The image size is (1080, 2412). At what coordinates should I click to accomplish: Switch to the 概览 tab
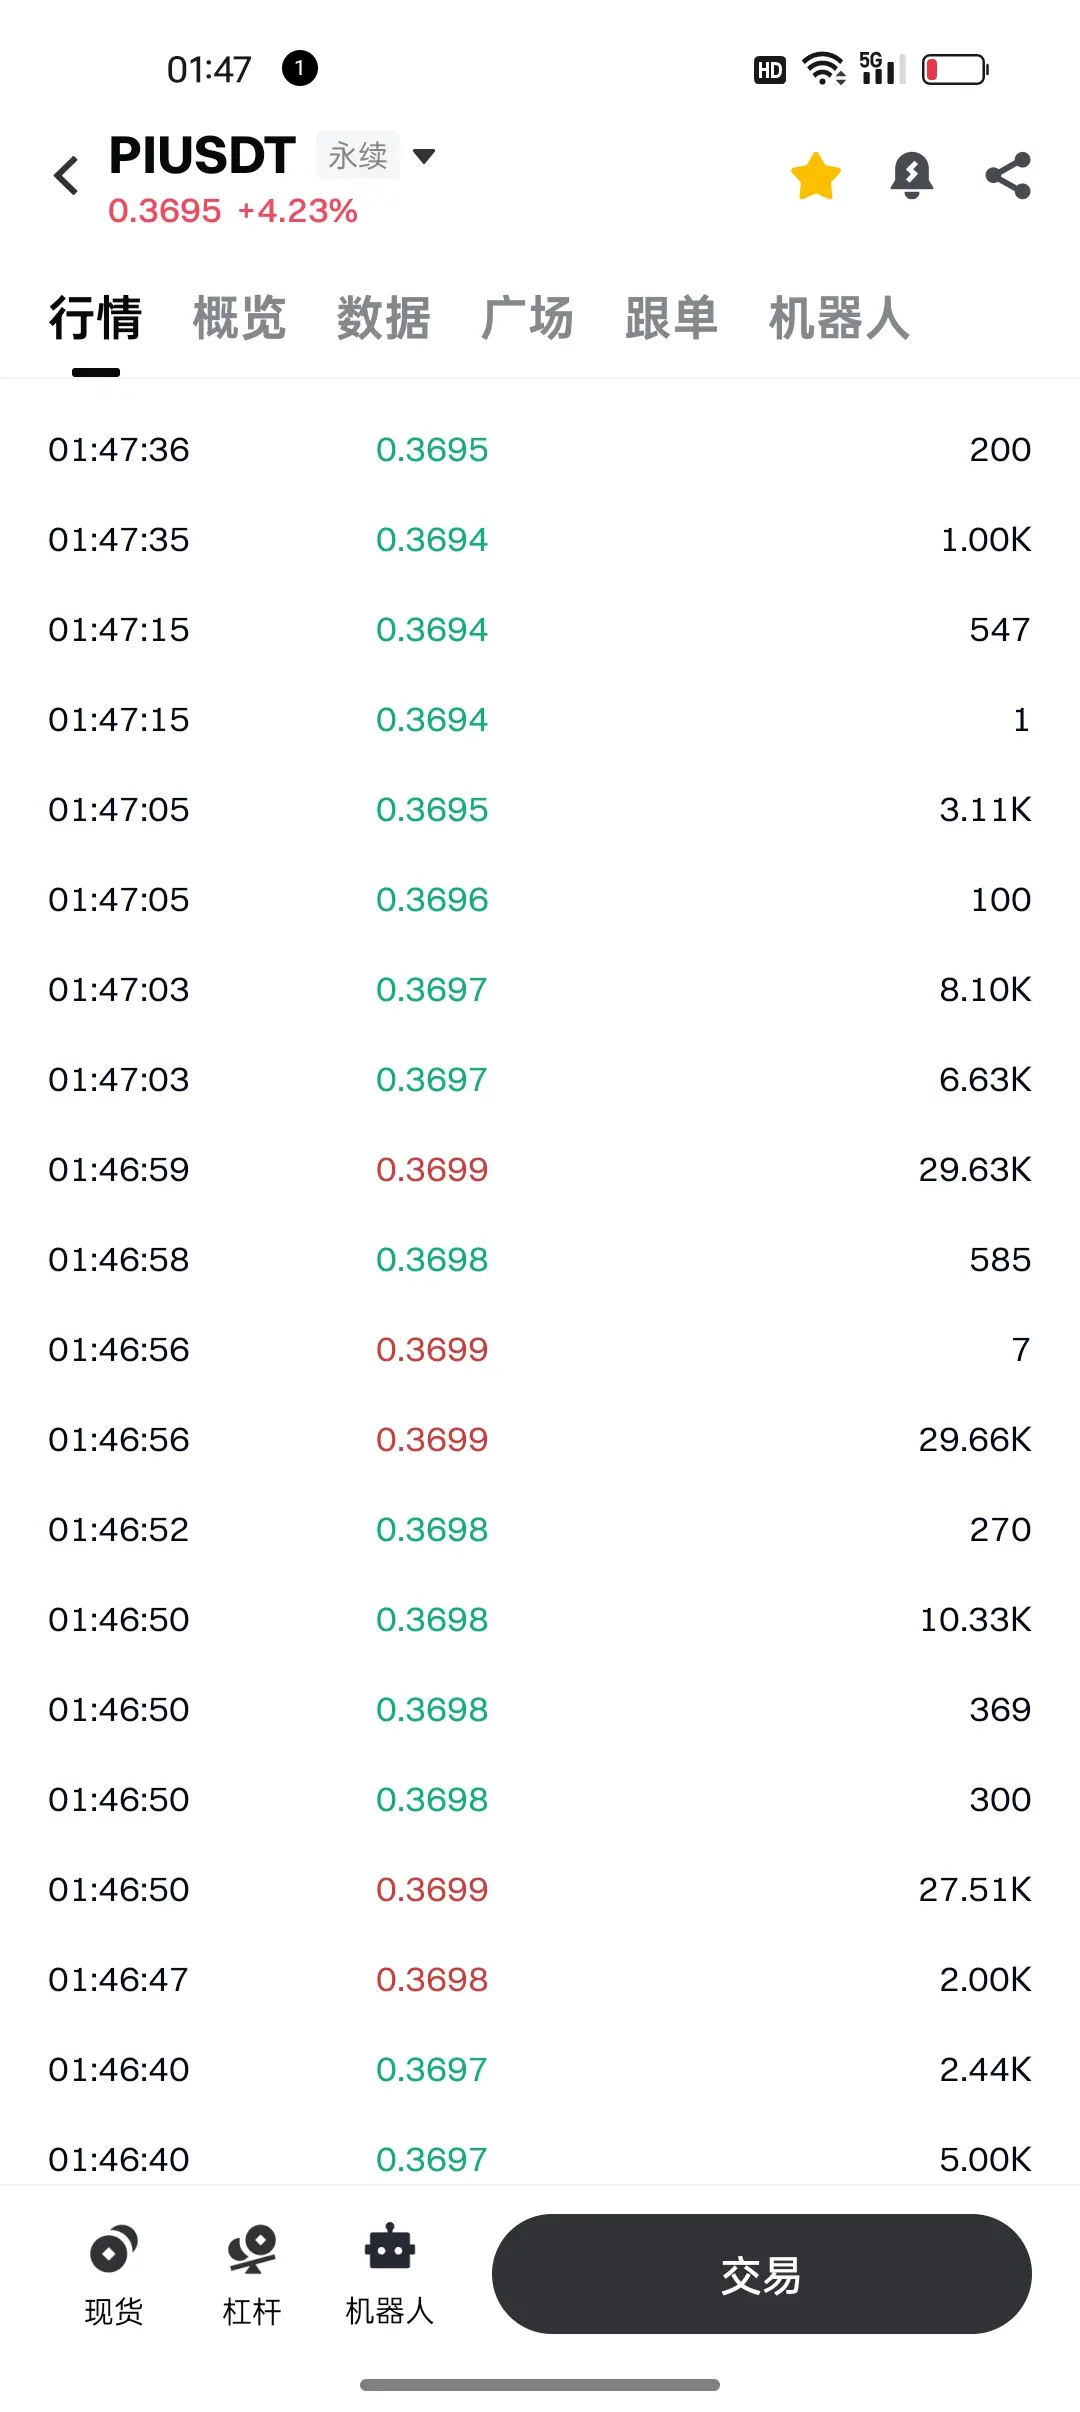[239, 319]
